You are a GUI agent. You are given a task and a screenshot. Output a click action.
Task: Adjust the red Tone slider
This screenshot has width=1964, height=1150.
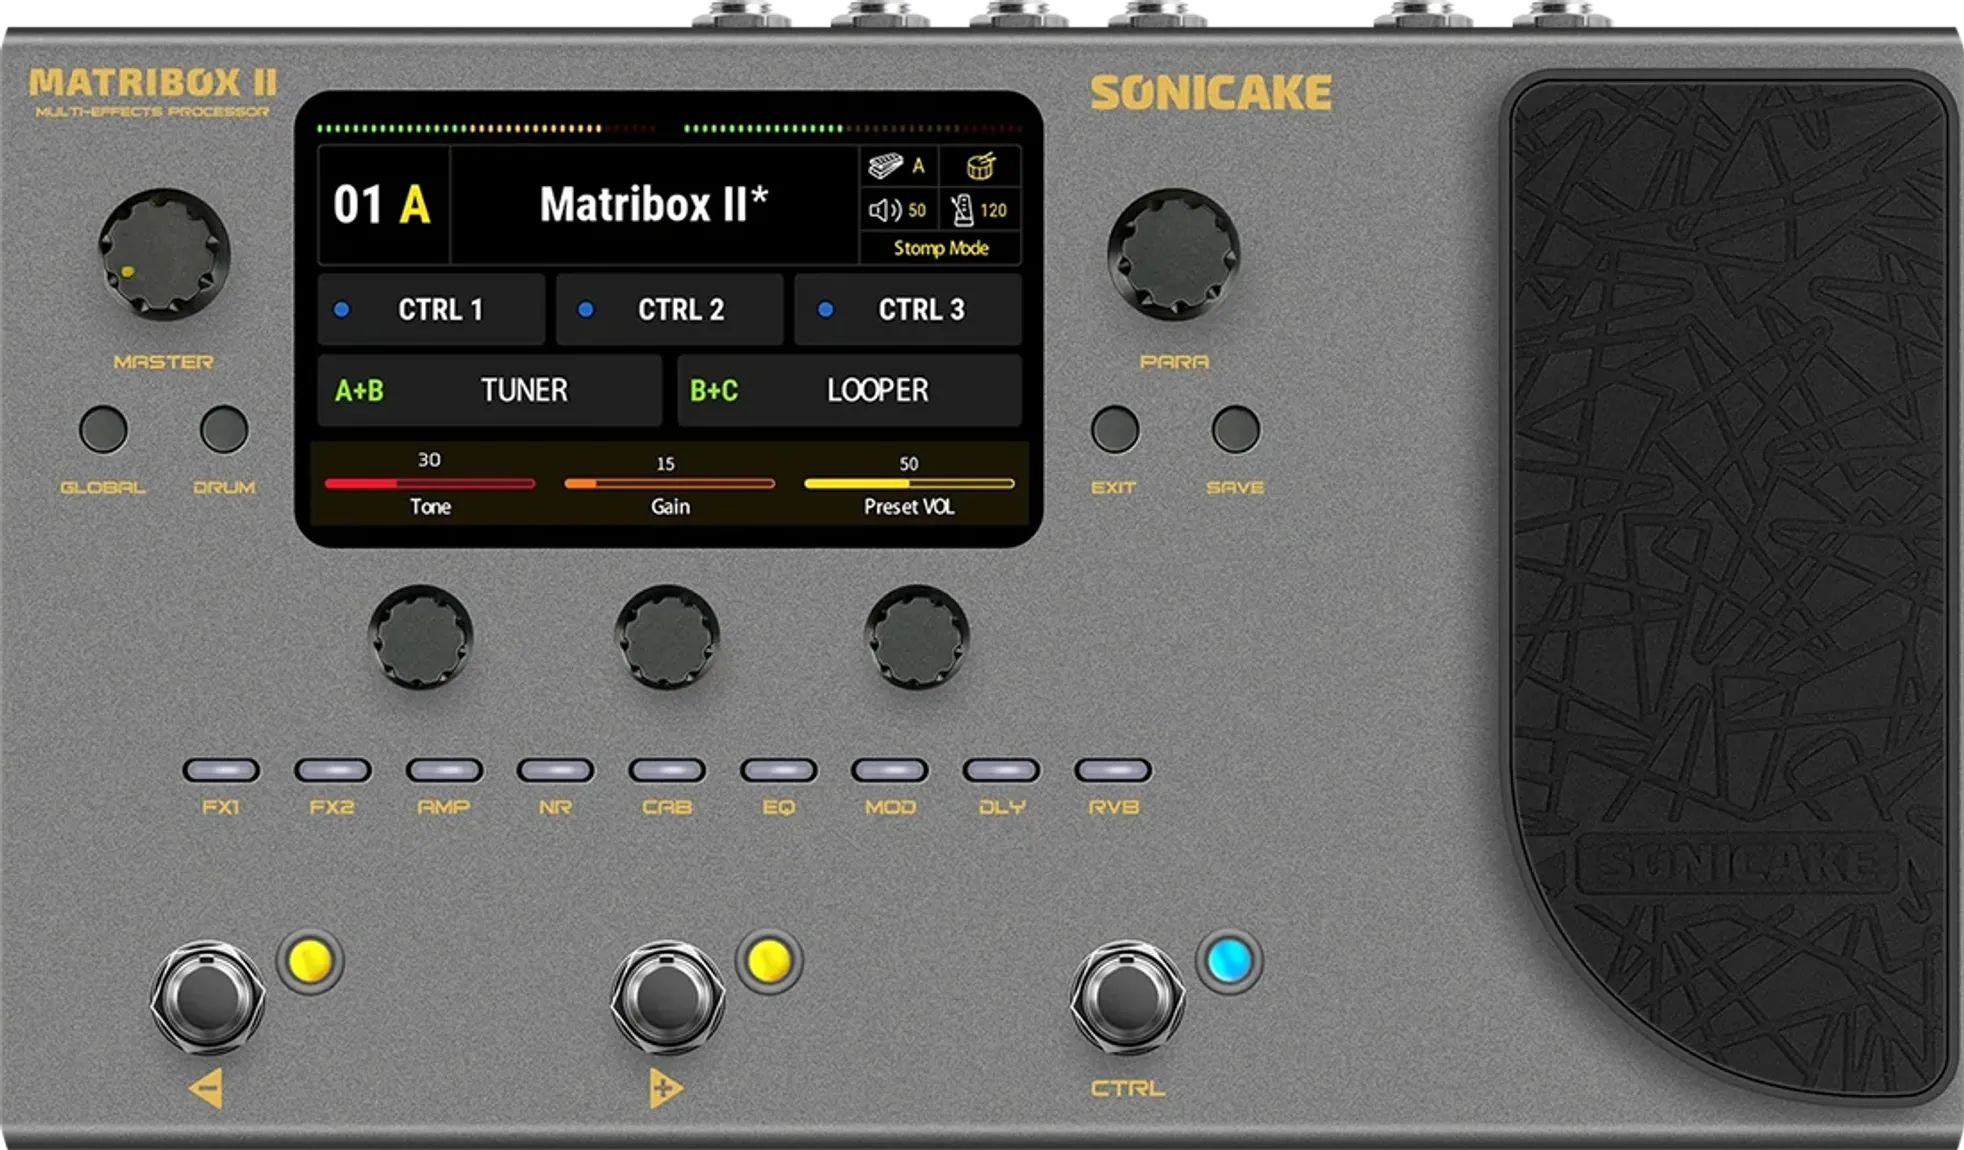pos(430,484)
